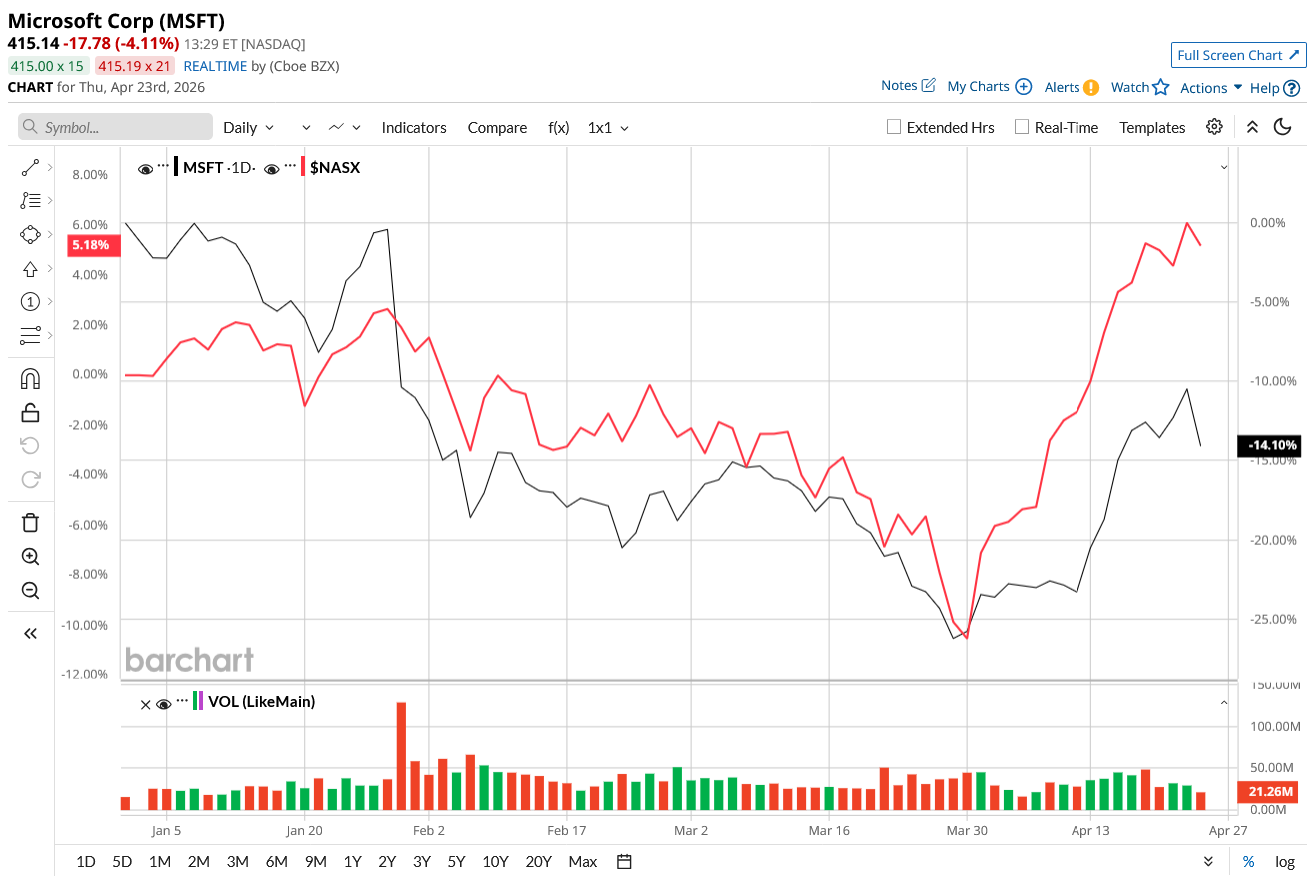This screenshot has height=876, width=1308.
Task: Switch to dark mode with moon icon
Action: [1282, 127]
